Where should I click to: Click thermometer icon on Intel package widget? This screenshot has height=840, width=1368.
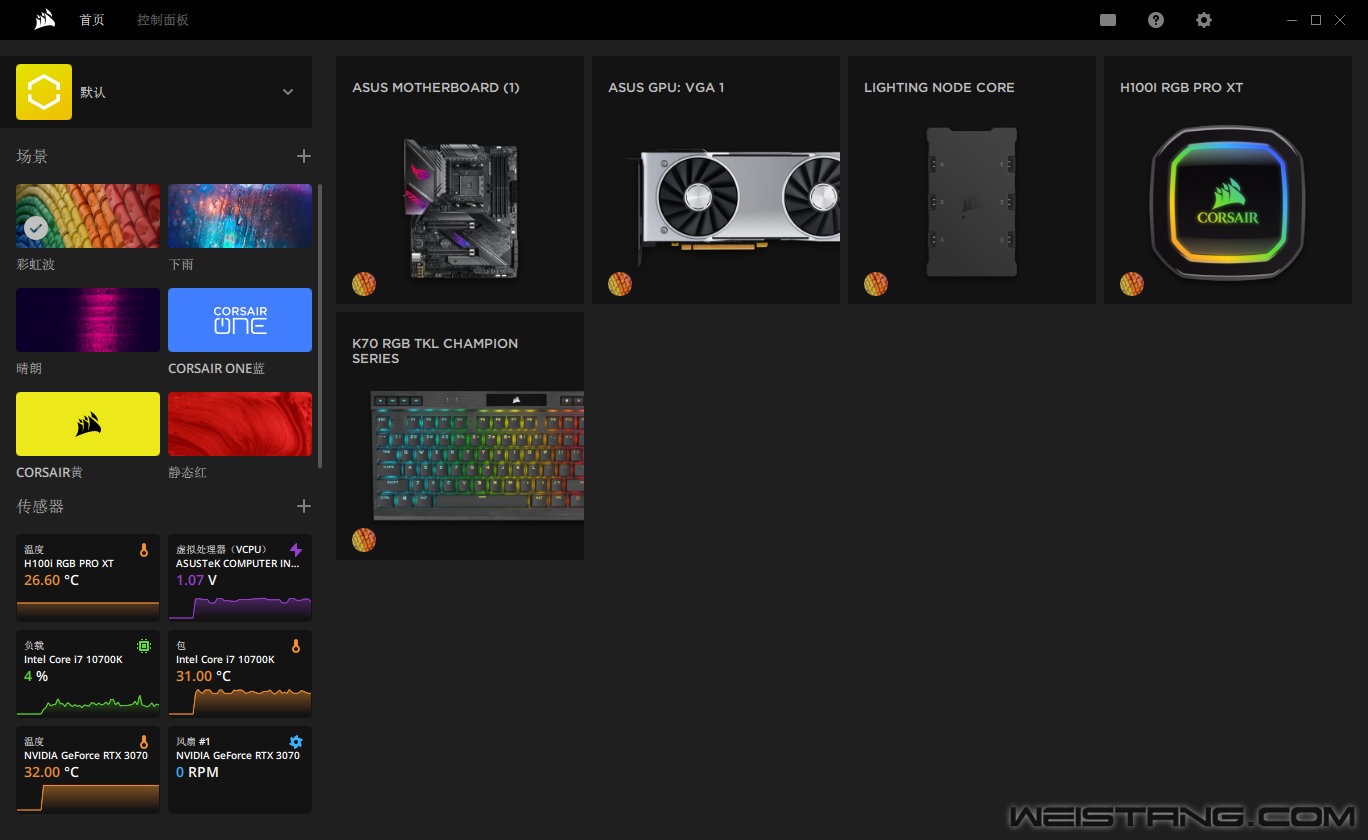tap(295, 646)
